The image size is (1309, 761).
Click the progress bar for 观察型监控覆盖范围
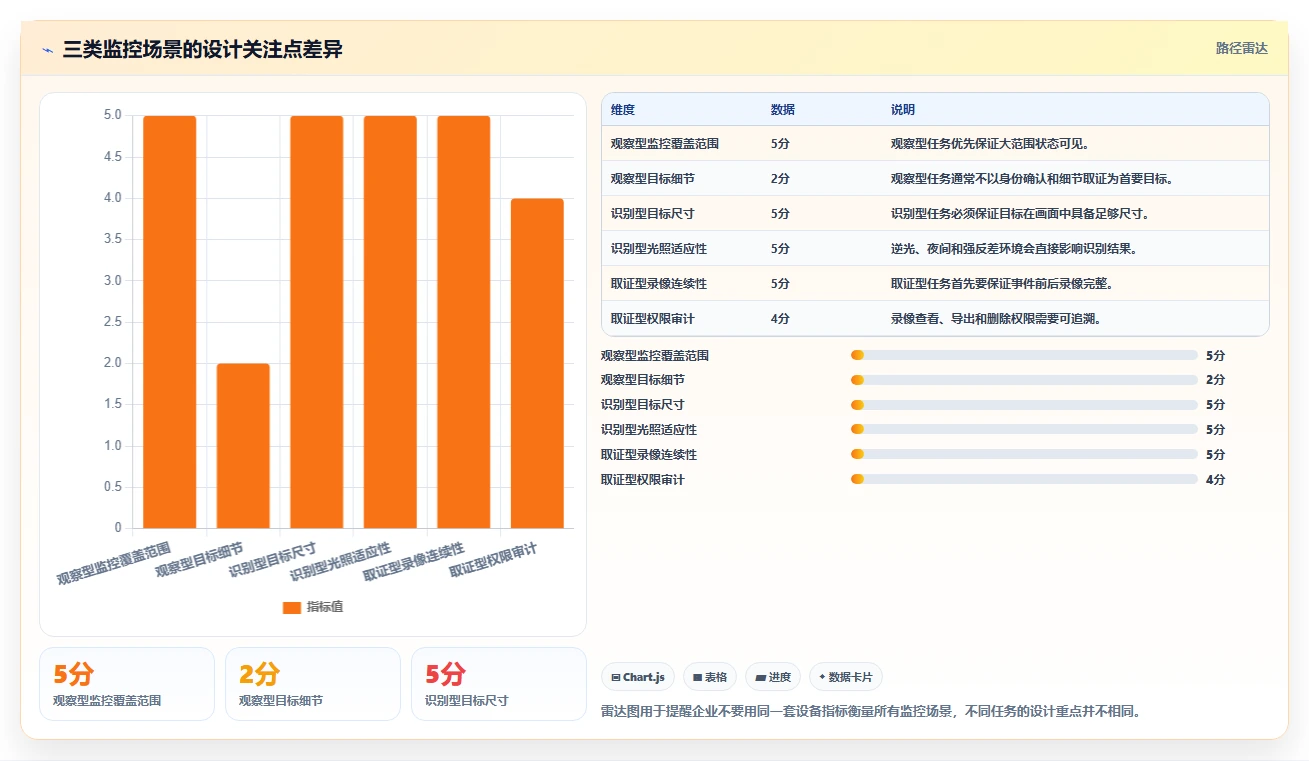point(1024,355)
